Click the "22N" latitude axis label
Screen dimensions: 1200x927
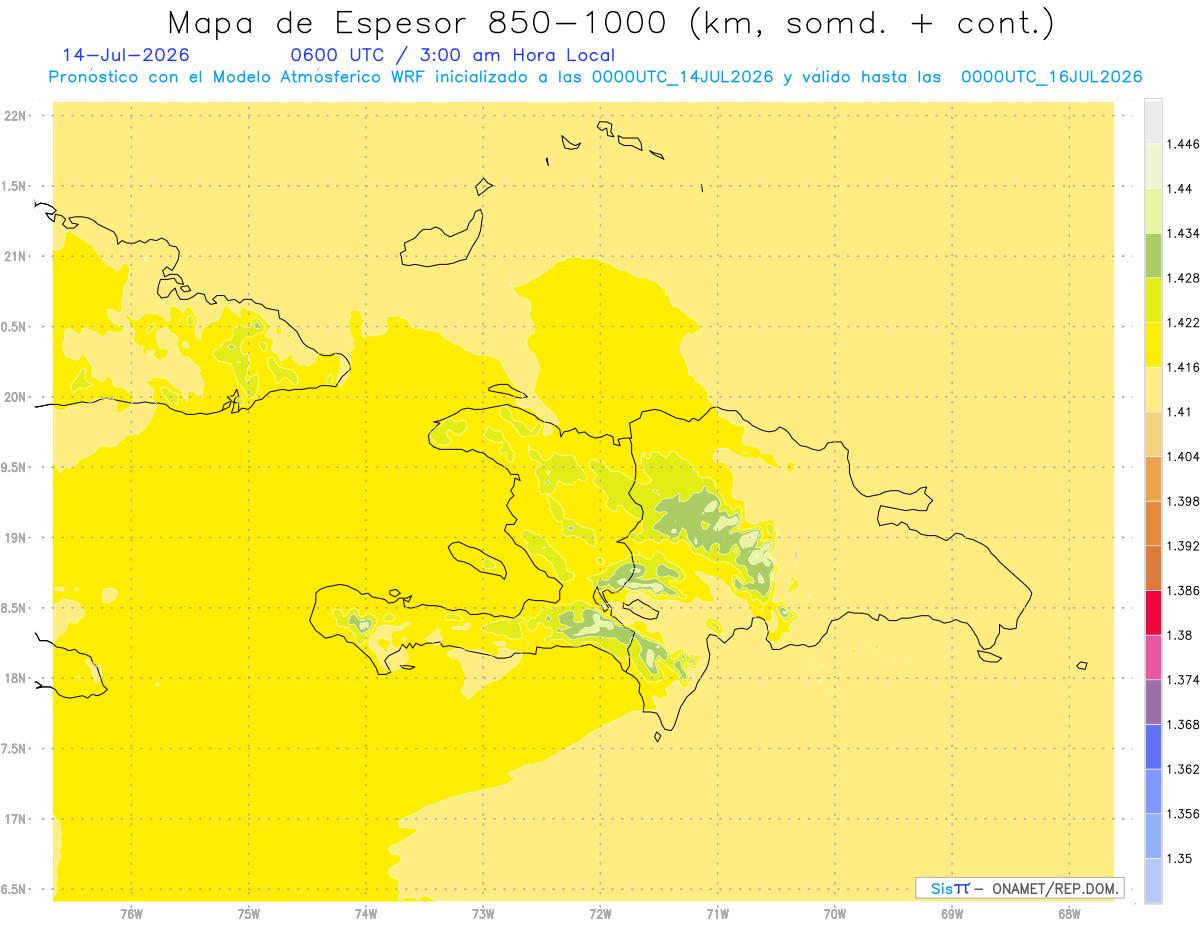(x=15, y=116)
